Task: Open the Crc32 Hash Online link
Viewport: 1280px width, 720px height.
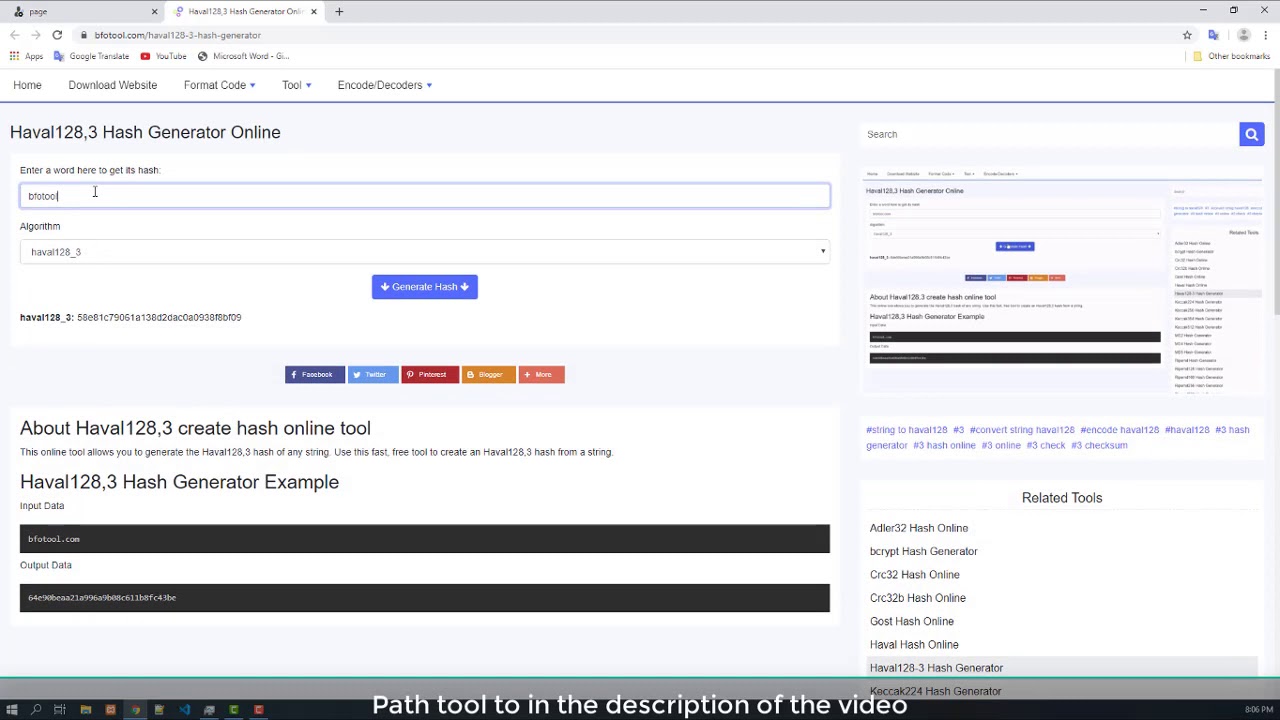Action: pos(914,575)
